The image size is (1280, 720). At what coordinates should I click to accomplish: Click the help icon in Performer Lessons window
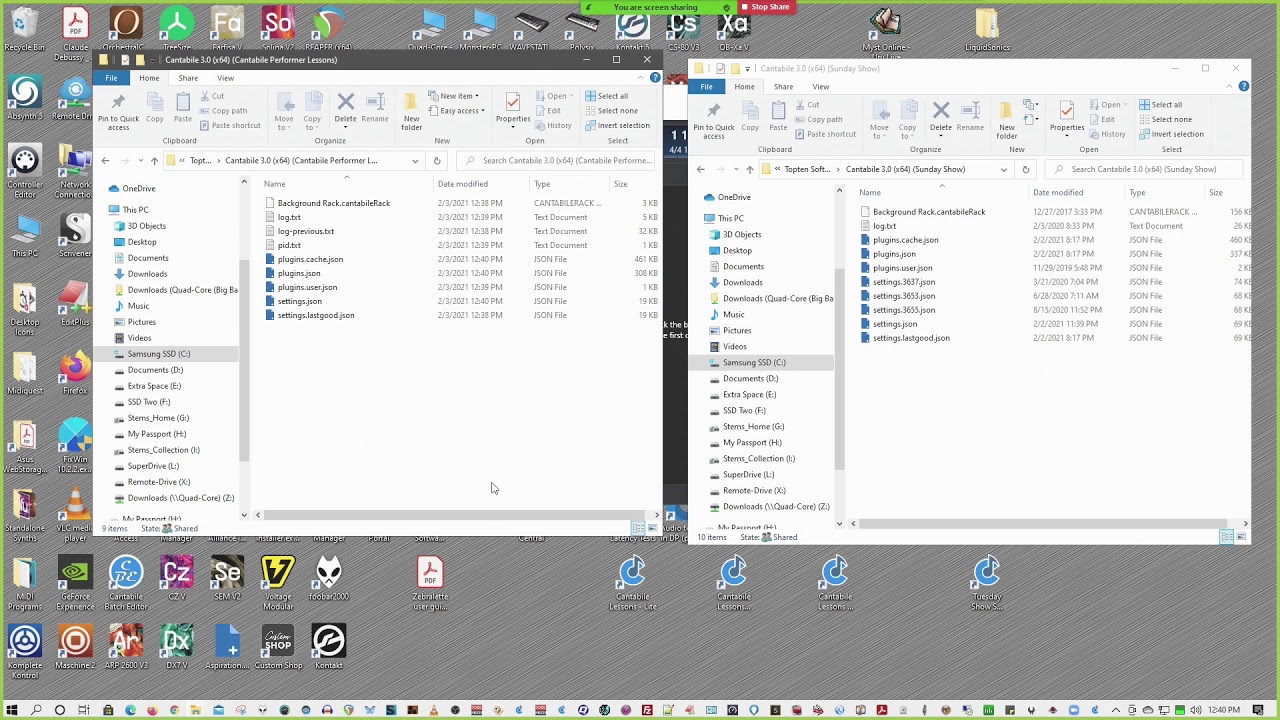click(x=653, y=78)
